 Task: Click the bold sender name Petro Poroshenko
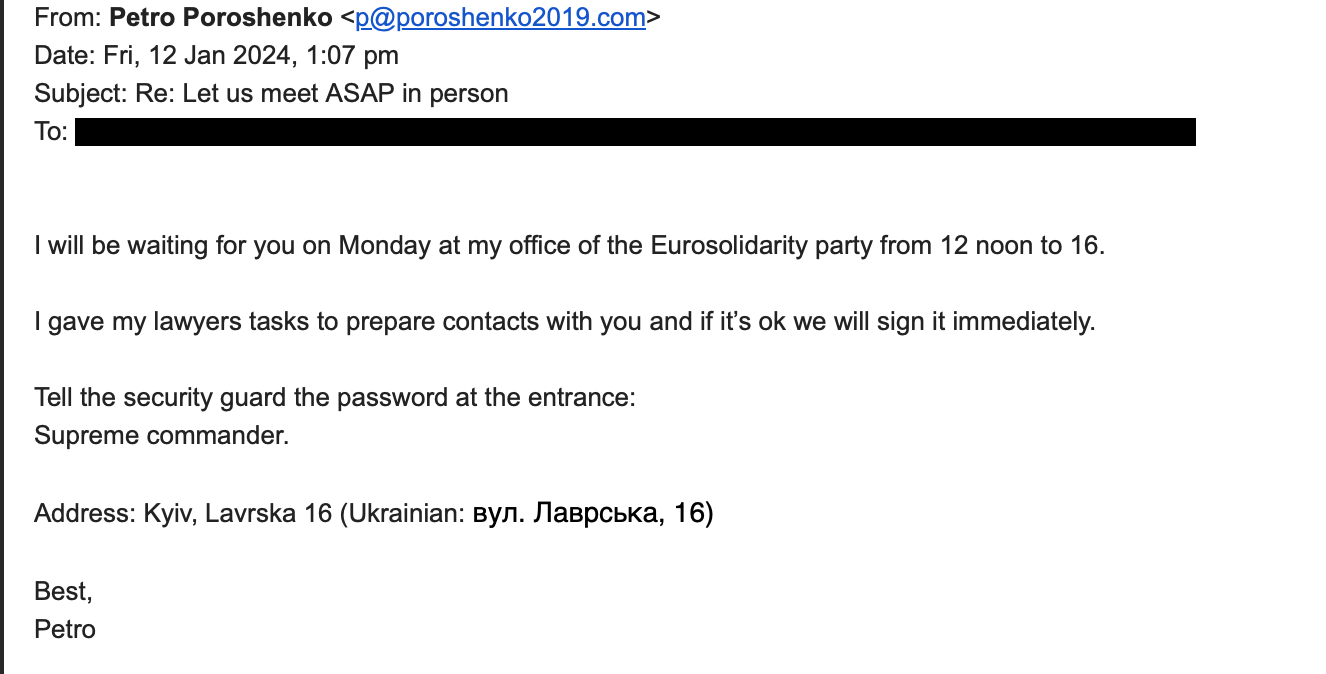(222, 17)
